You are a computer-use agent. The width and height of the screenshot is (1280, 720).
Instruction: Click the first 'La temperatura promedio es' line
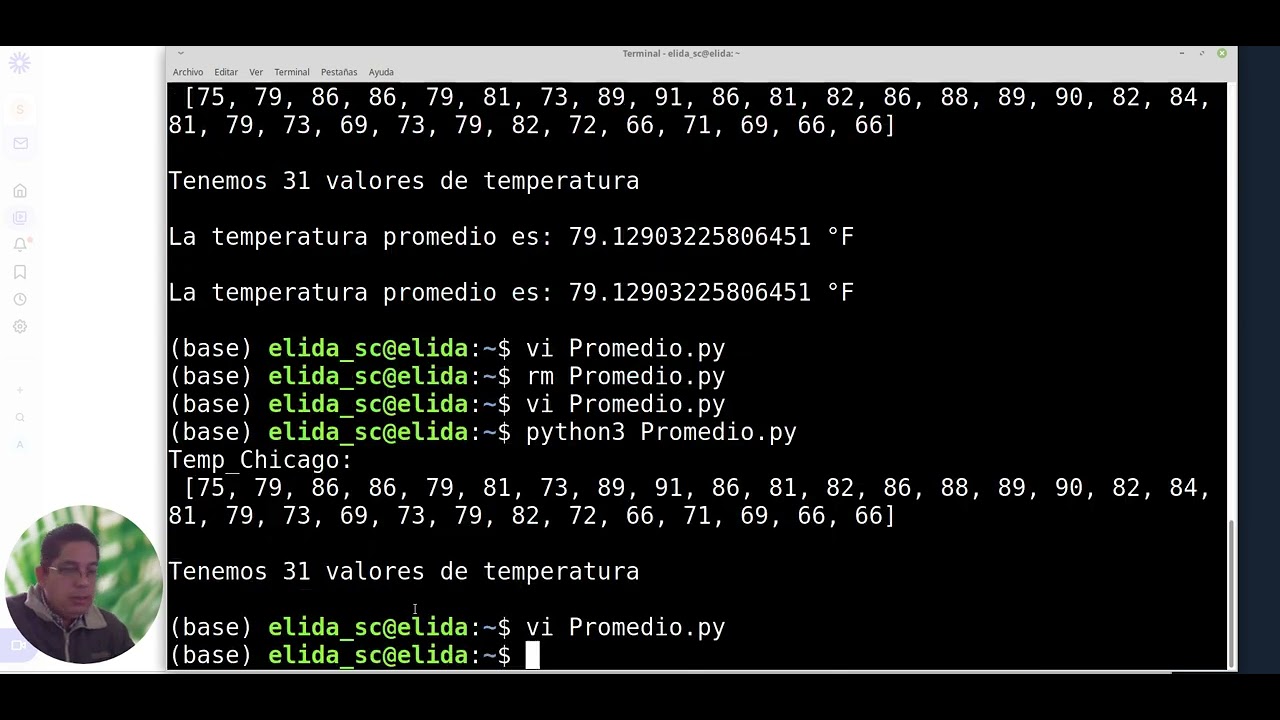511,237
